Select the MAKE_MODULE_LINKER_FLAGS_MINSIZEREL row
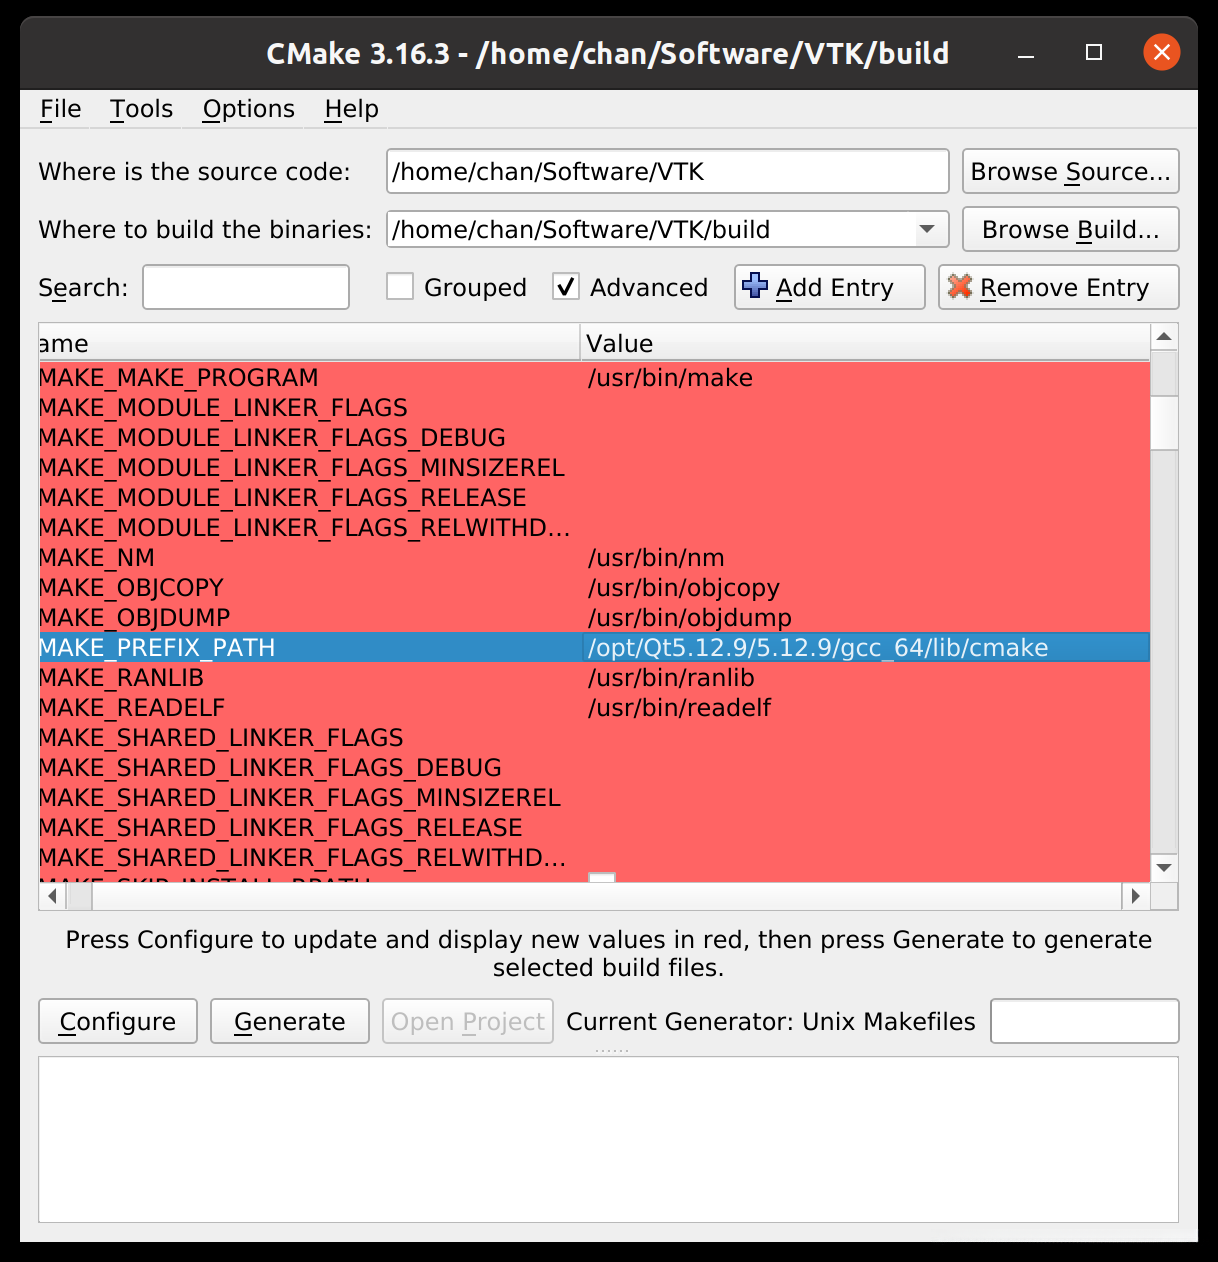Image resolution: width=1218 pixels, height=1262 pixels. [x=594, y=467]
